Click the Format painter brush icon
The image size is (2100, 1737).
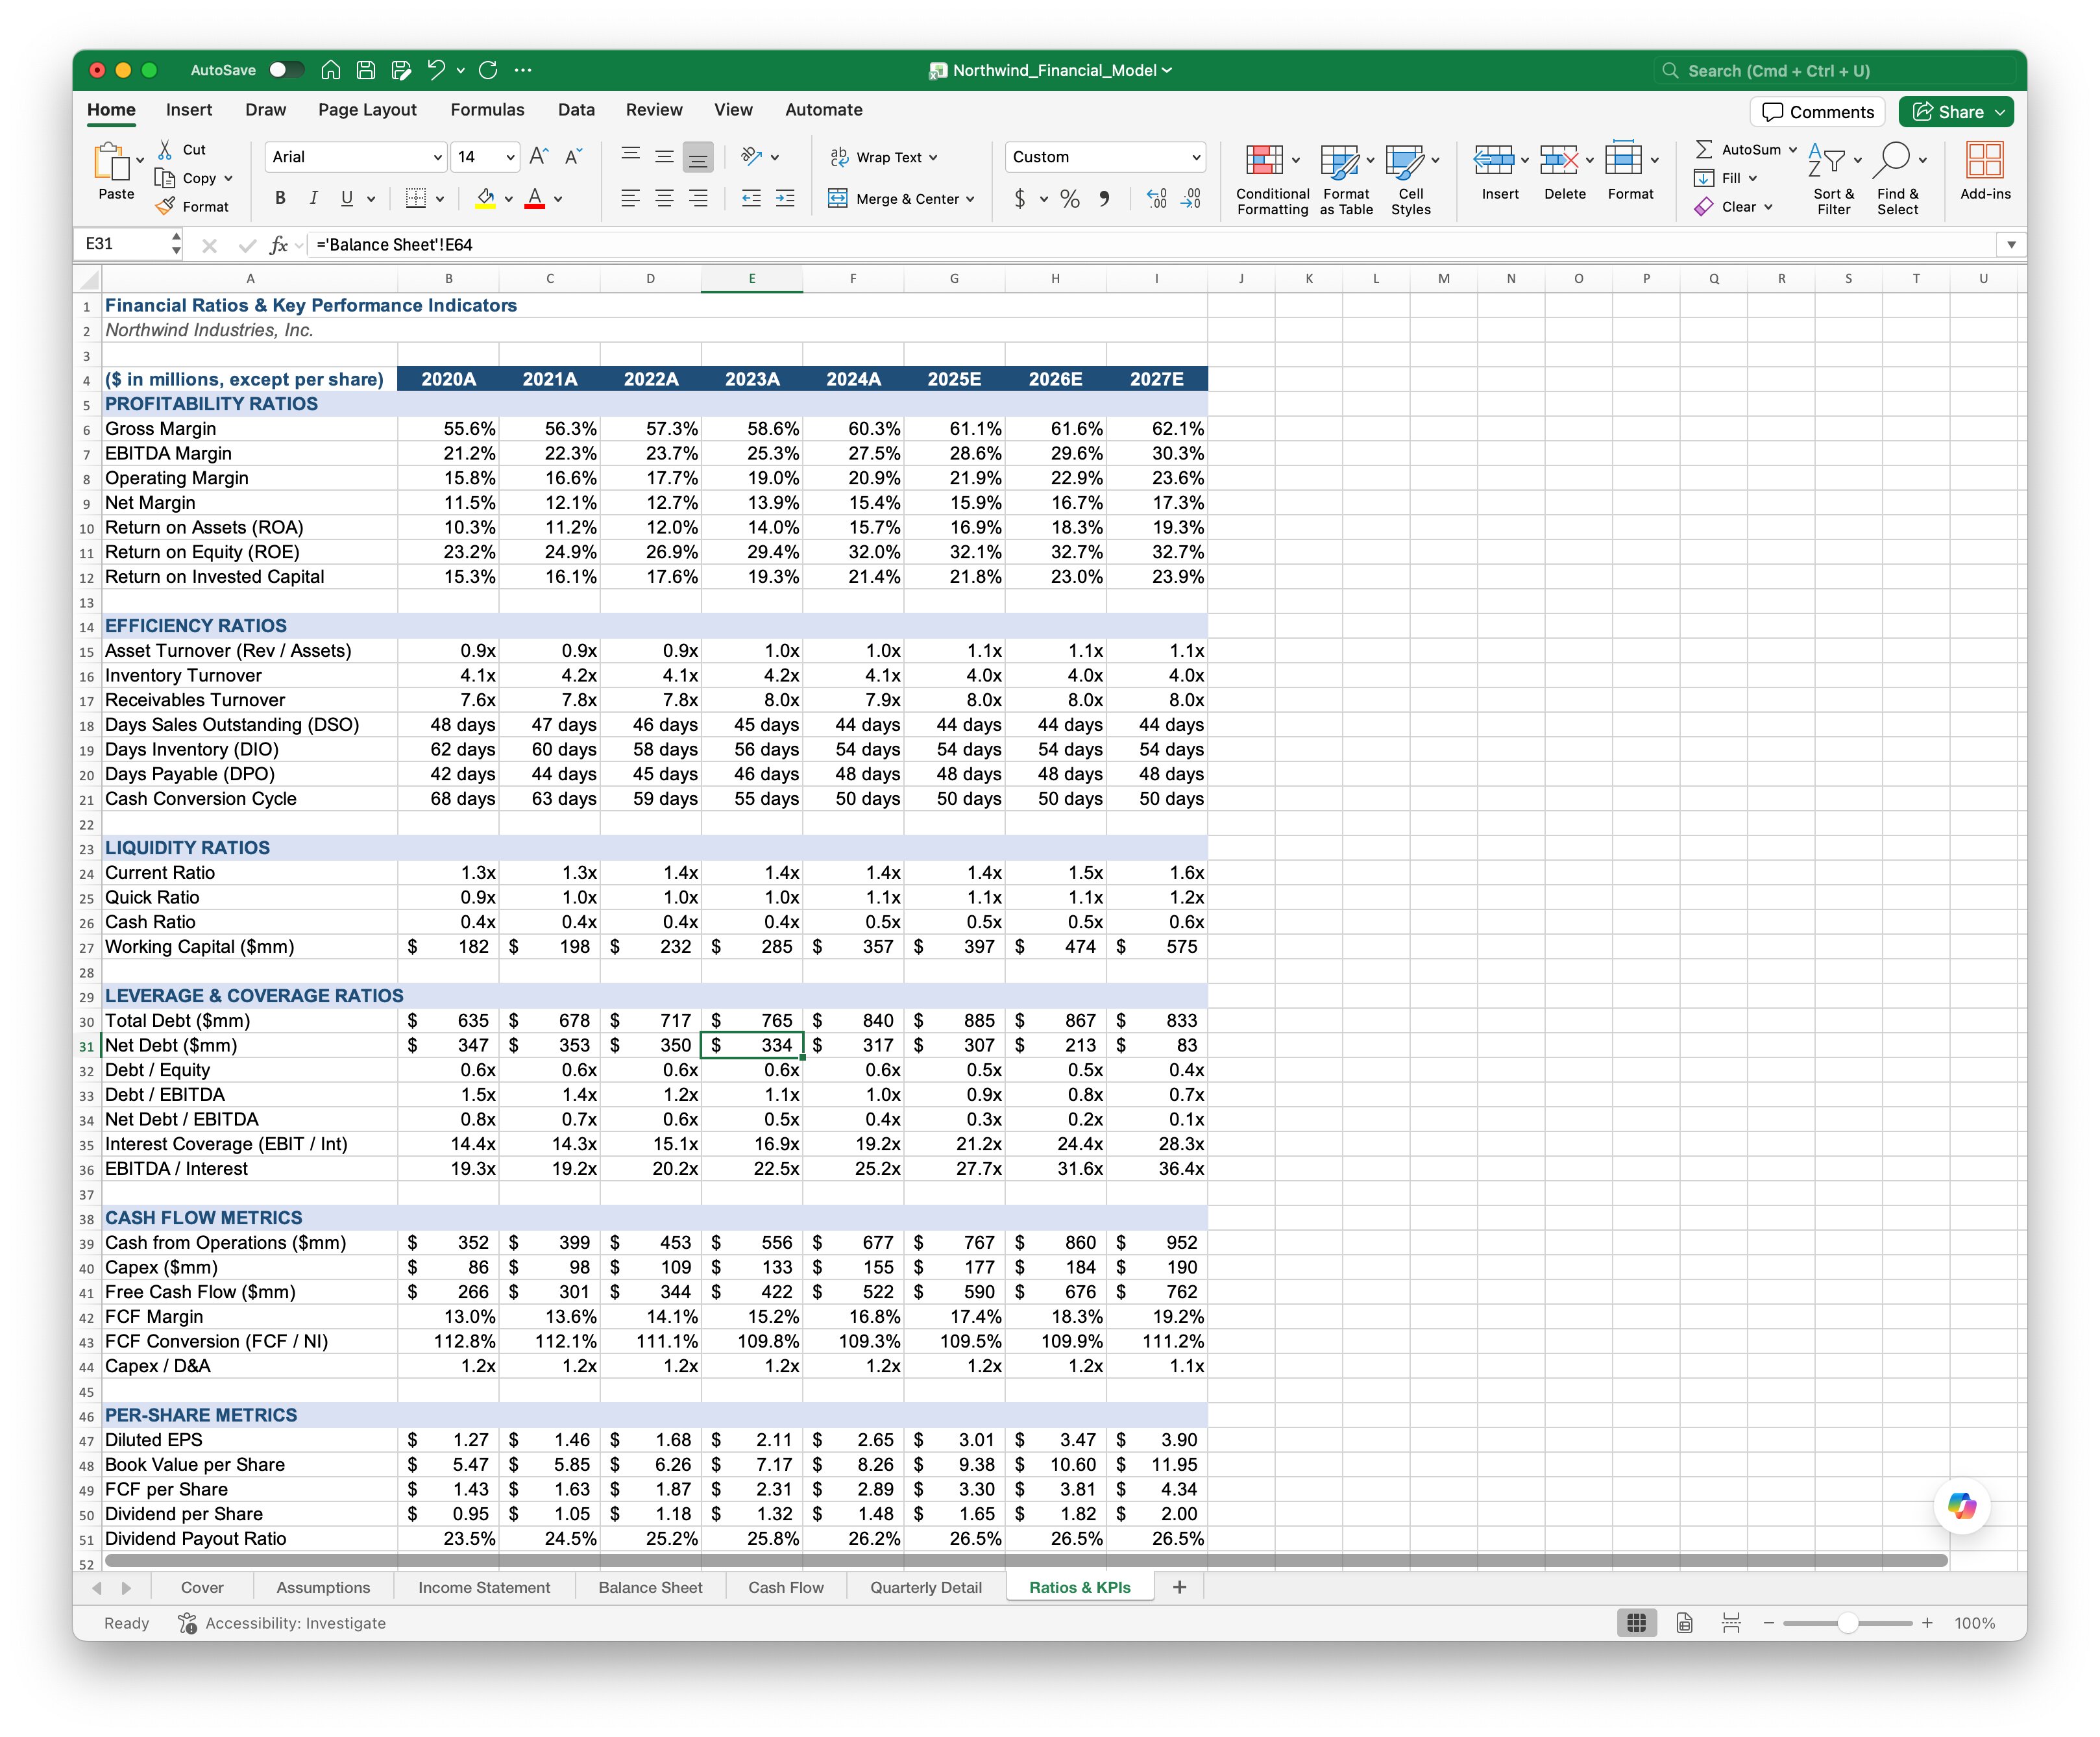click(166, 206)
